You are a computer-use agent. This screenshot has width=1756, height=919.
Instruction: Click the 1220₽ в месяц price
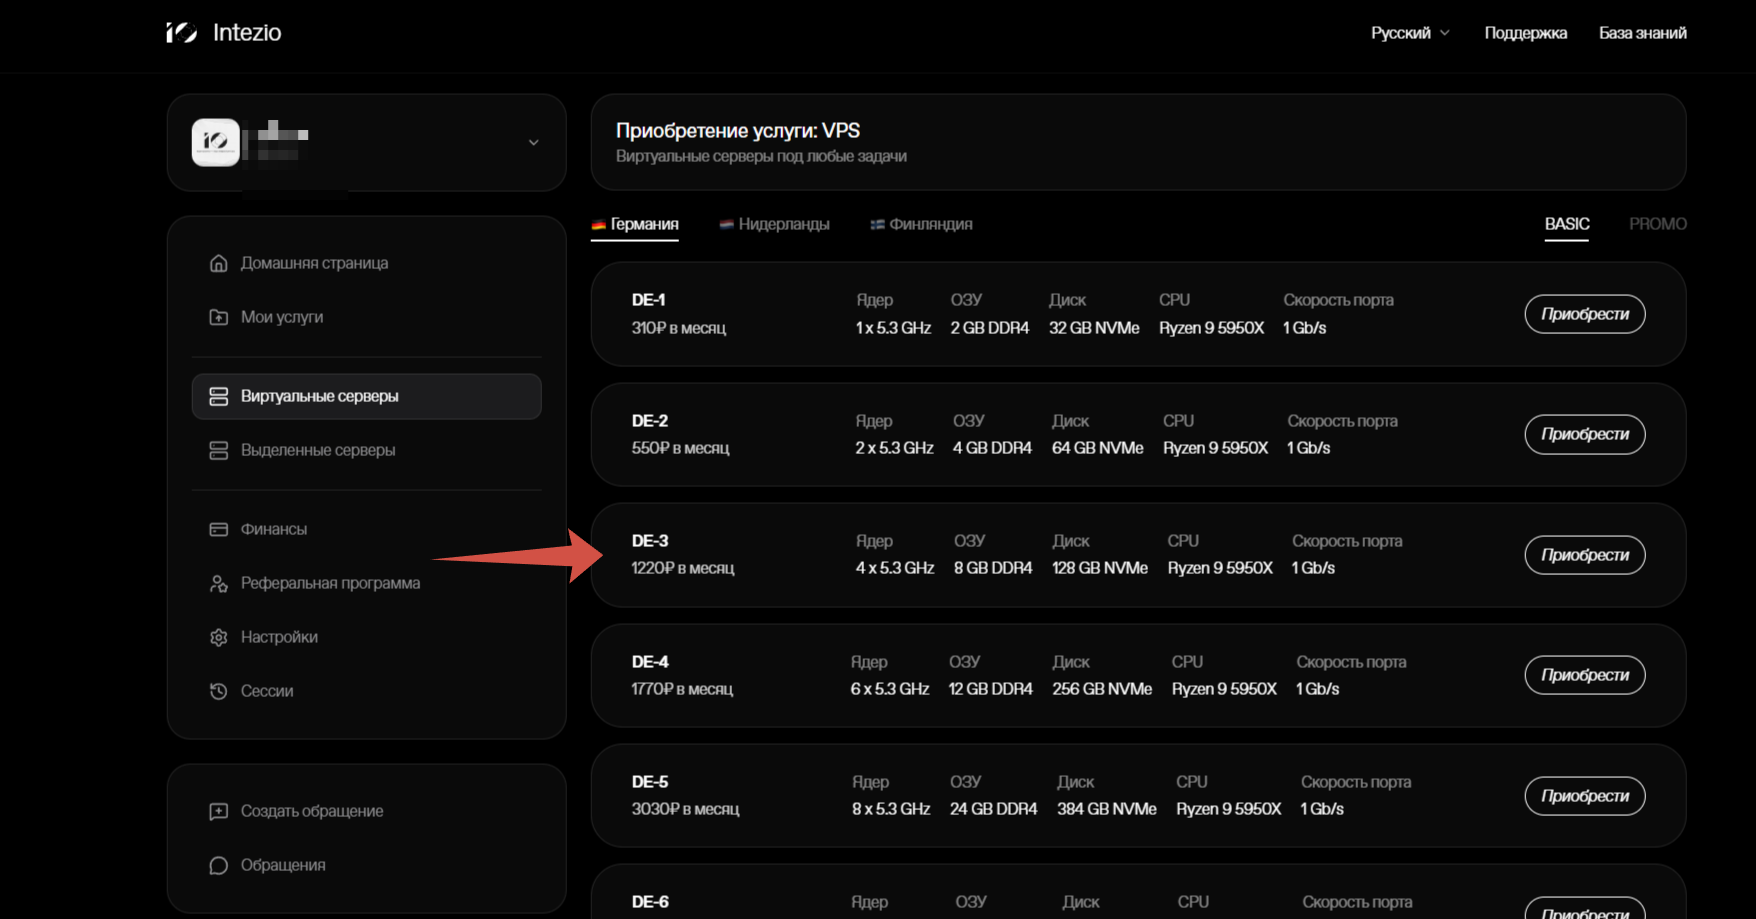[683, 568]
